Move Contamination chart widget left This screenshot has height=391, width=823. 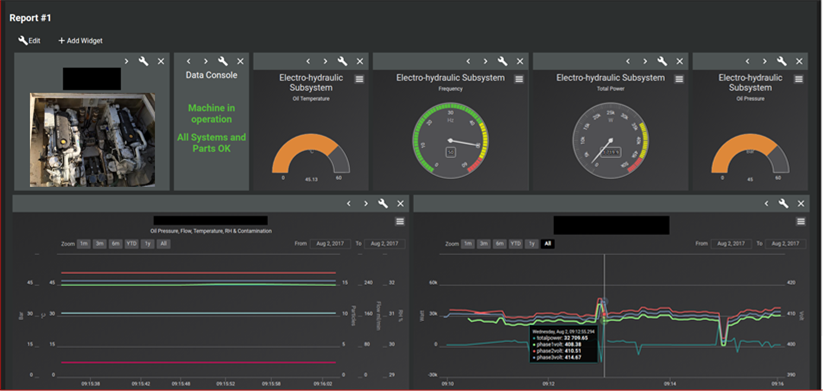[349, 204]
